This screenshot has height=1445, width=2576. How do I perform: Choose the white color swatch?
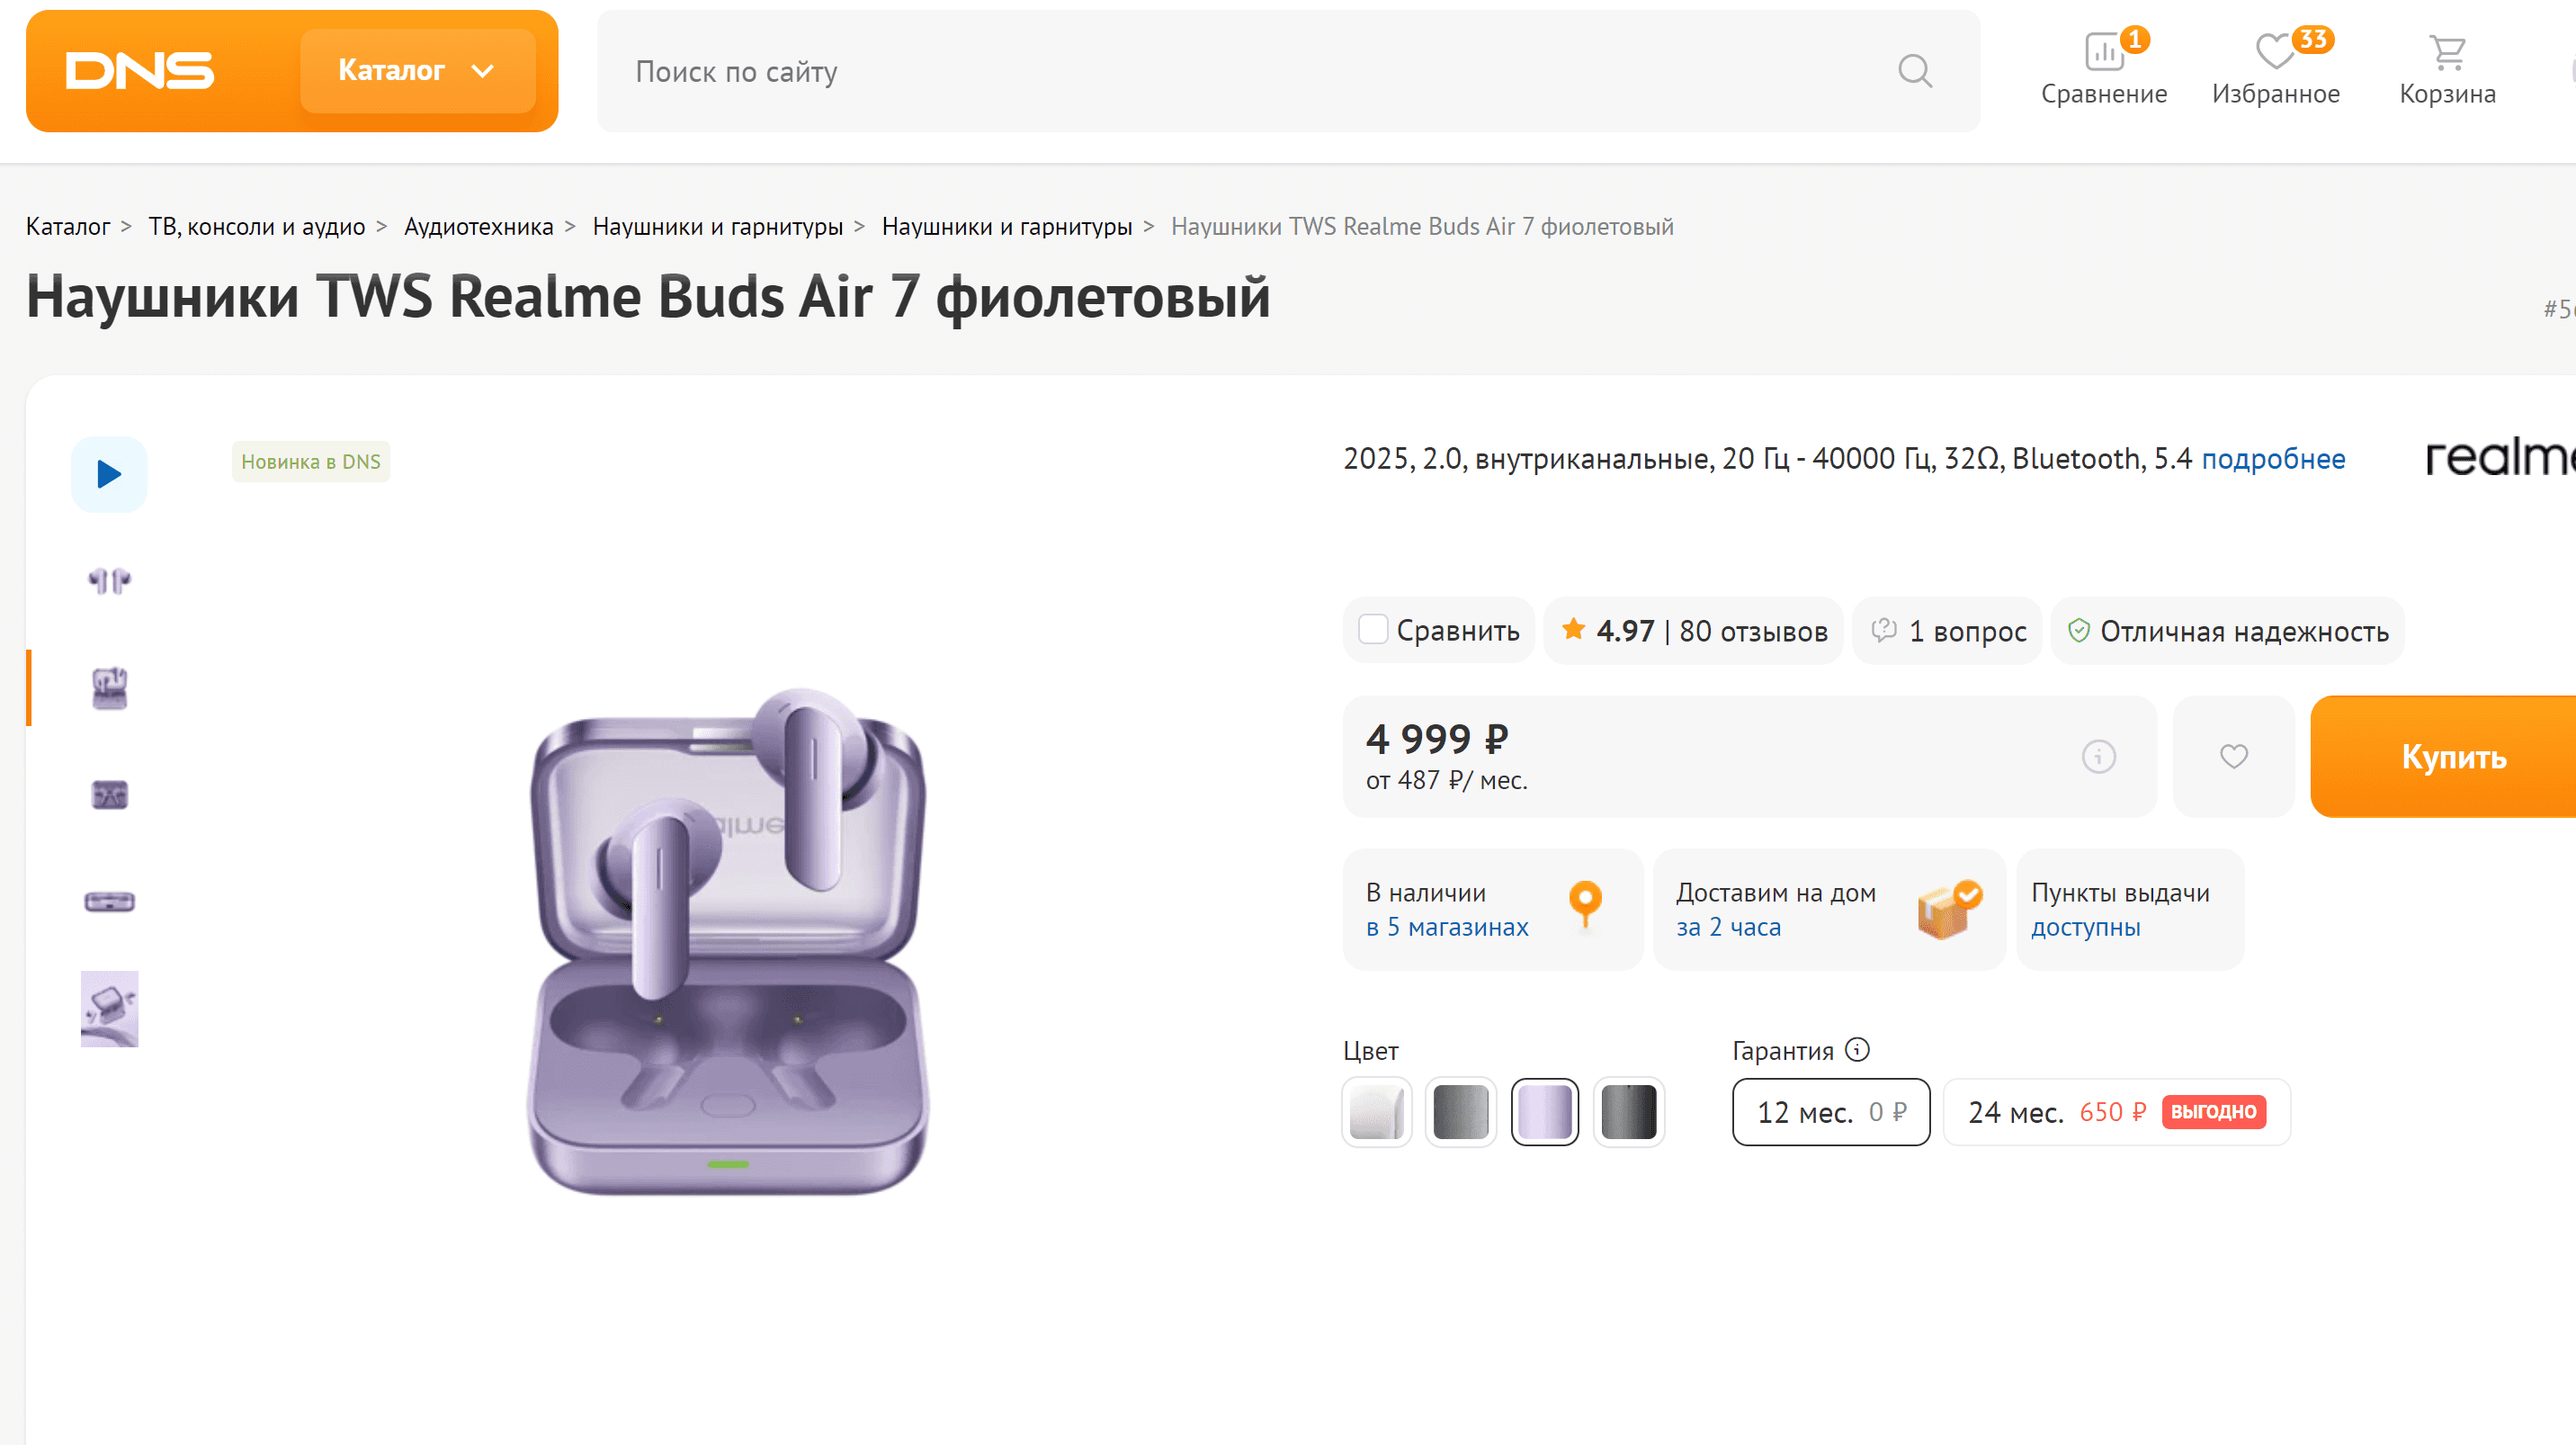pos(1376,1112)
